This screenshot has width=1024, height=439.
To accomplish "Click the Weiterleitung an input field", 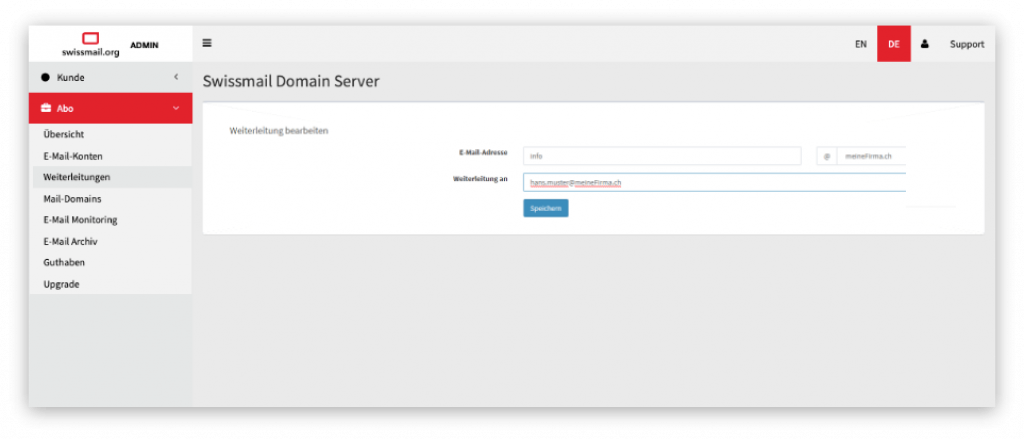I will 714,182.
